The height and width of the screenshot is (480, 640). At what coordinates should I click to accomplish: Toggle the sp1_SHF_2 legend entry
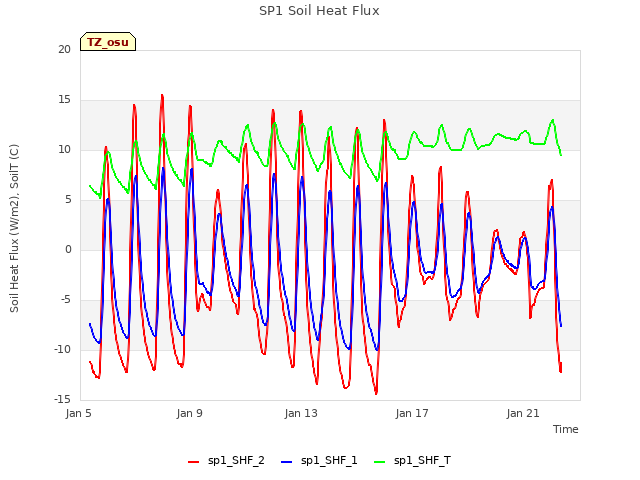(226, 461)
